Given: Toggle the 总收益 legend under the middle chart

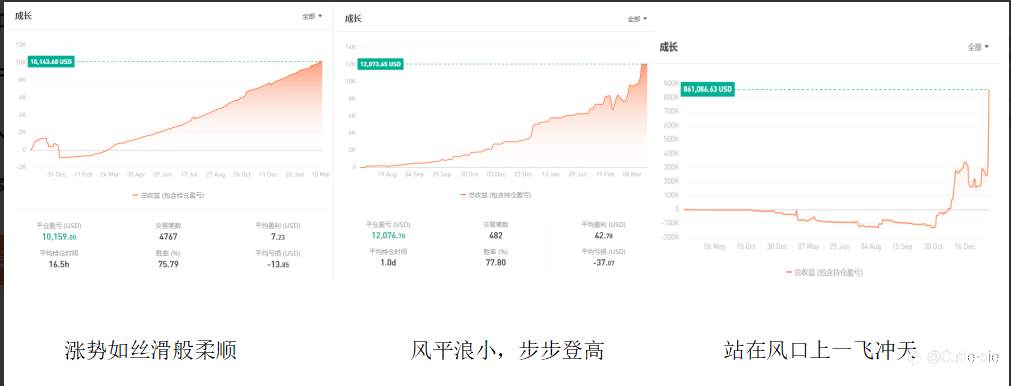Looking at the screenshot, I should [496, 194].
